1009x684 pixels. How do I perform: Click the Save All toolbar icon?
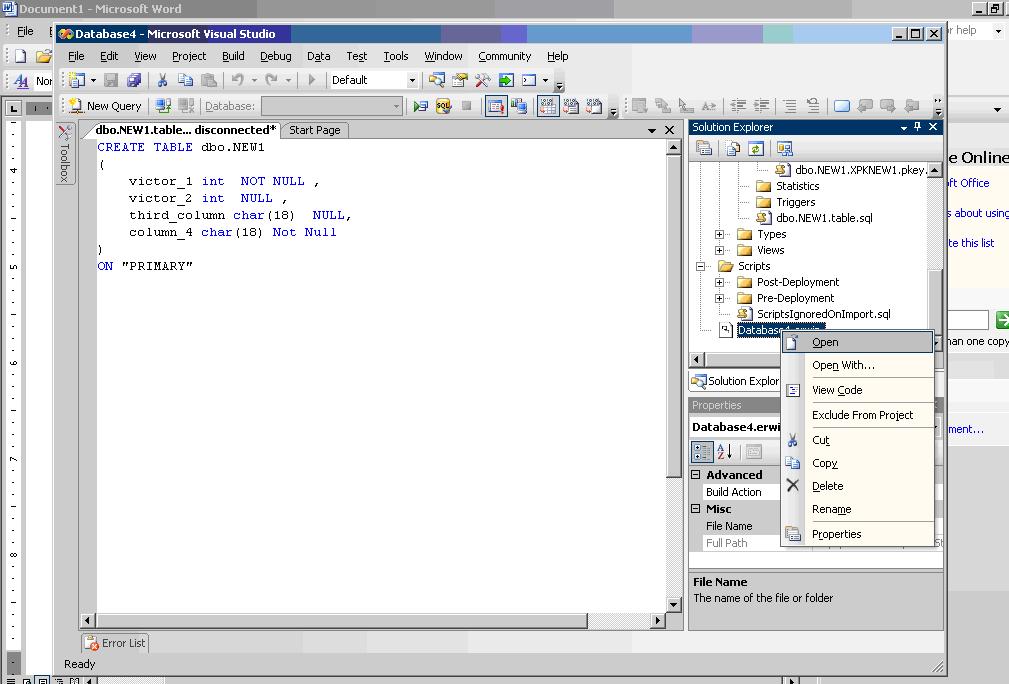(x=134, y=80)
